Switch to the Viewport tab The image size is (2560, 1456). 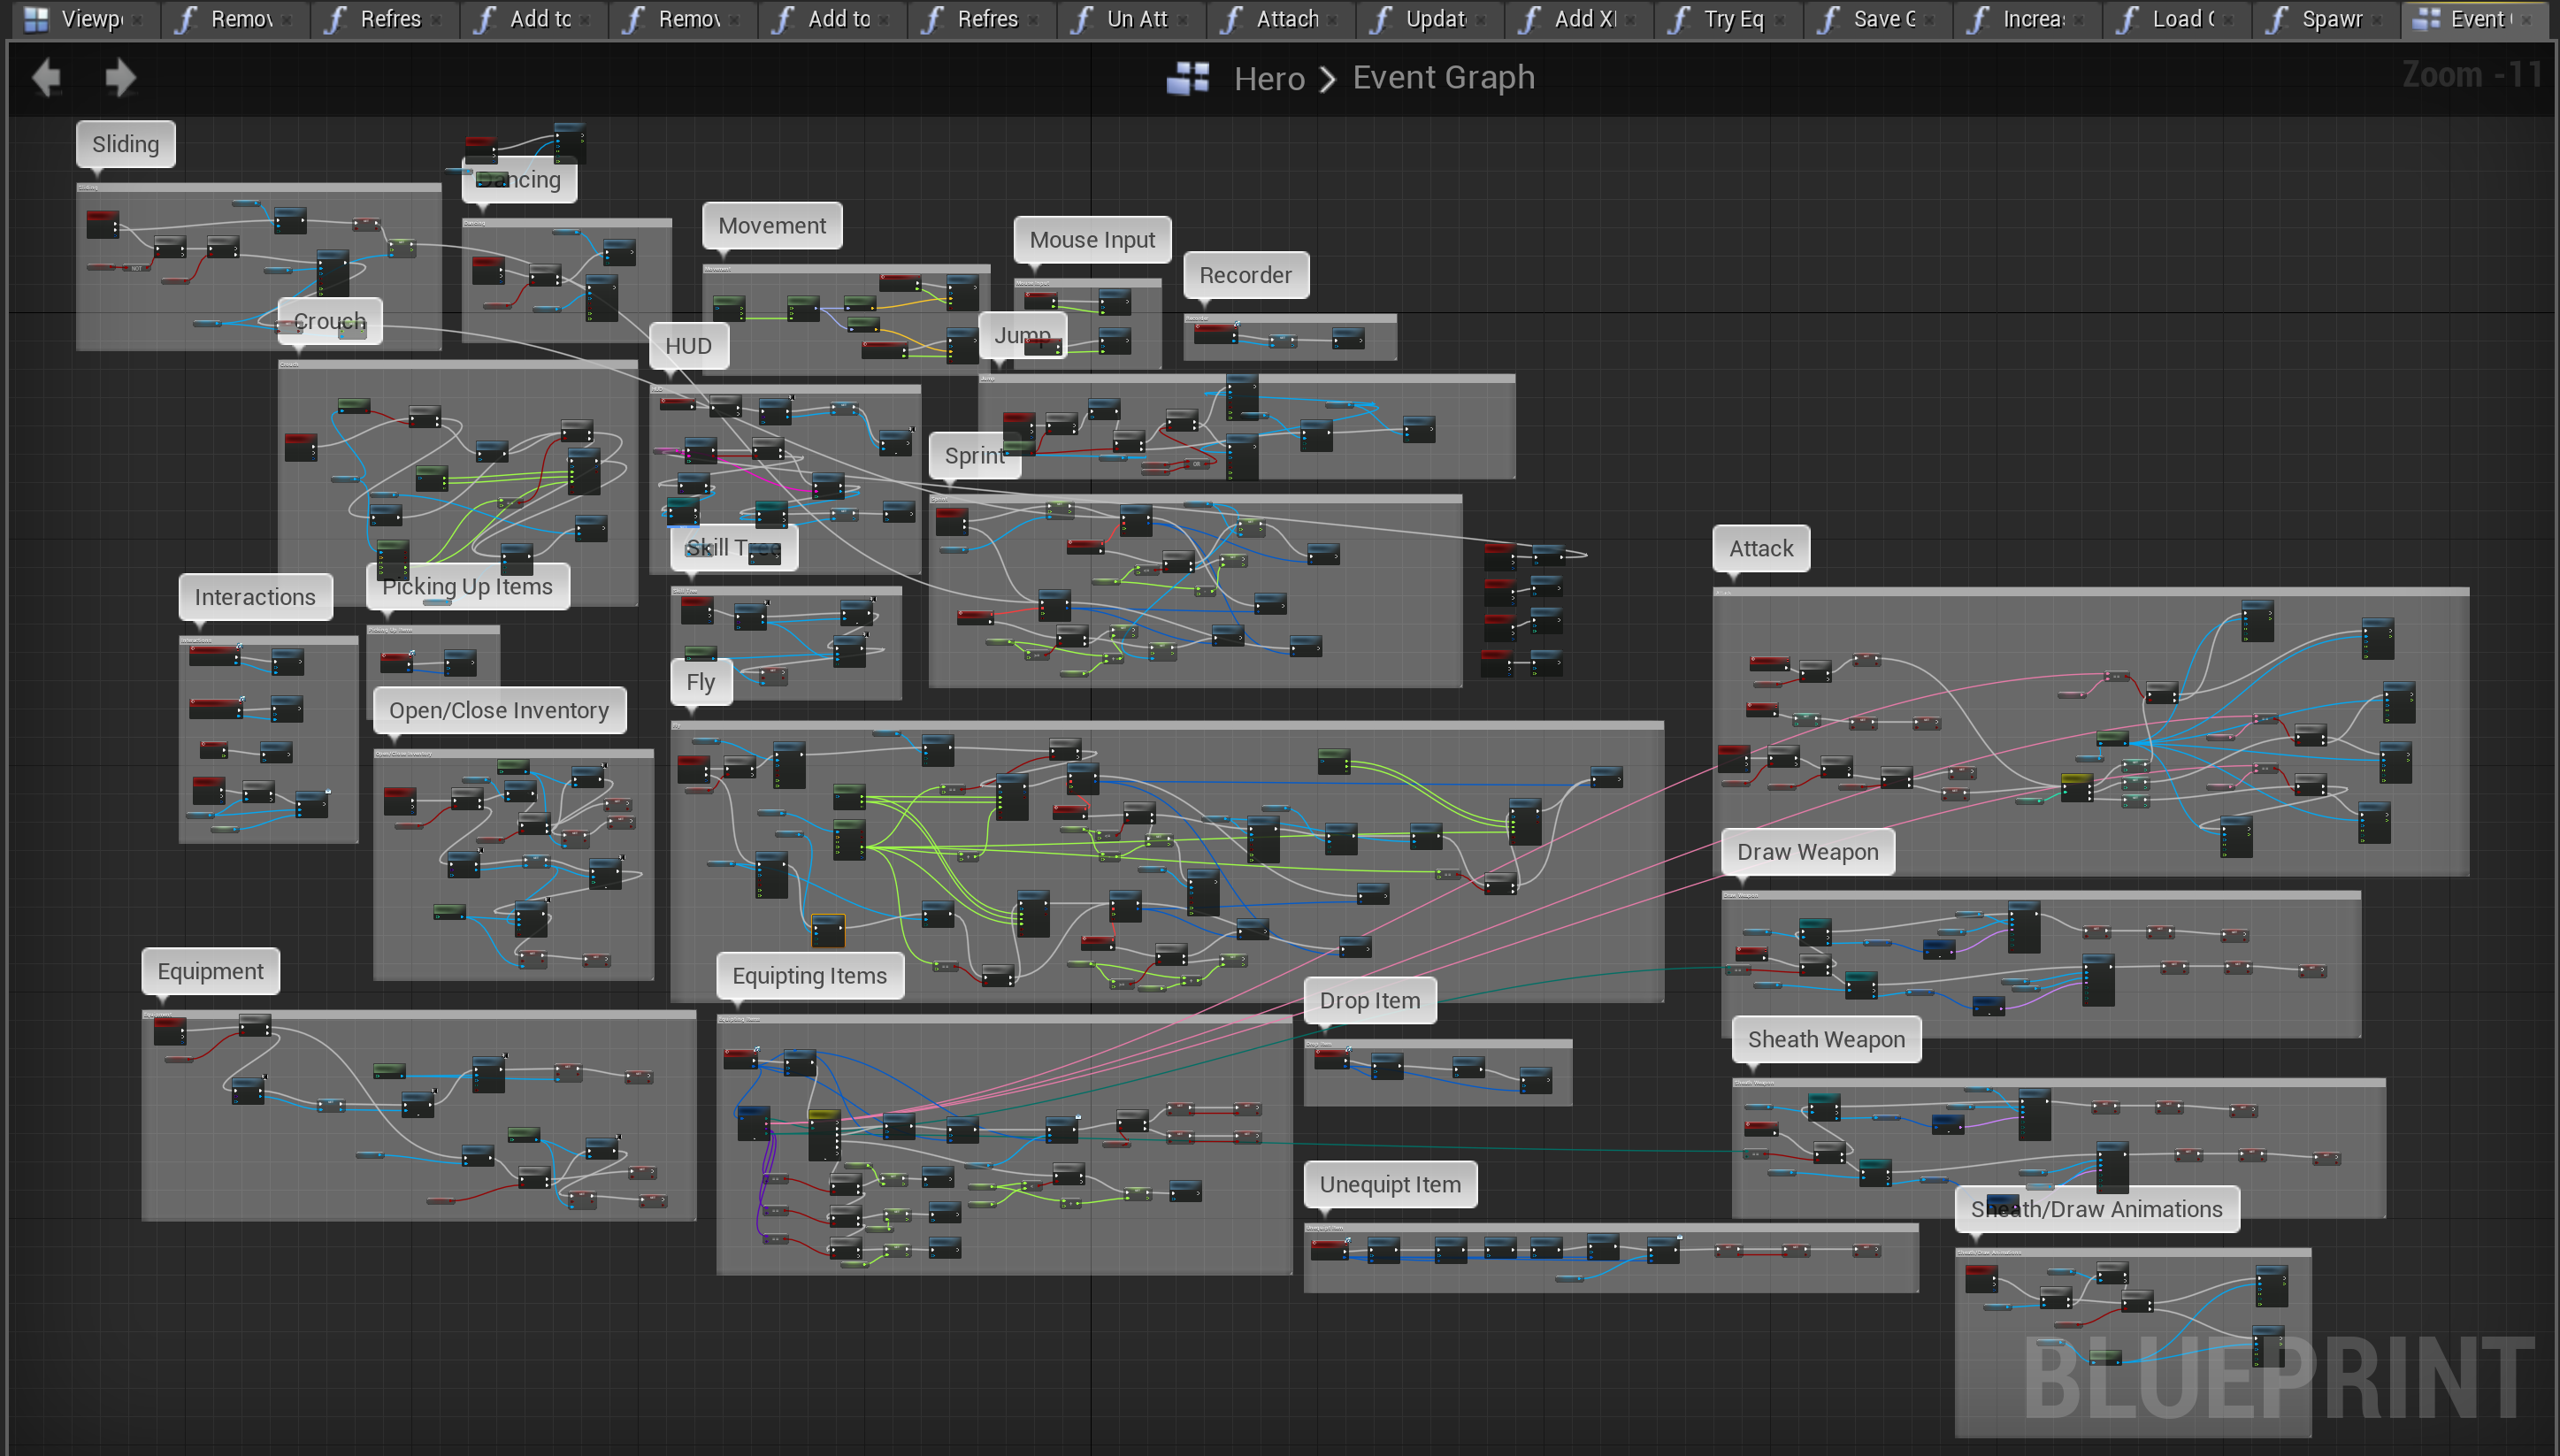86,19
